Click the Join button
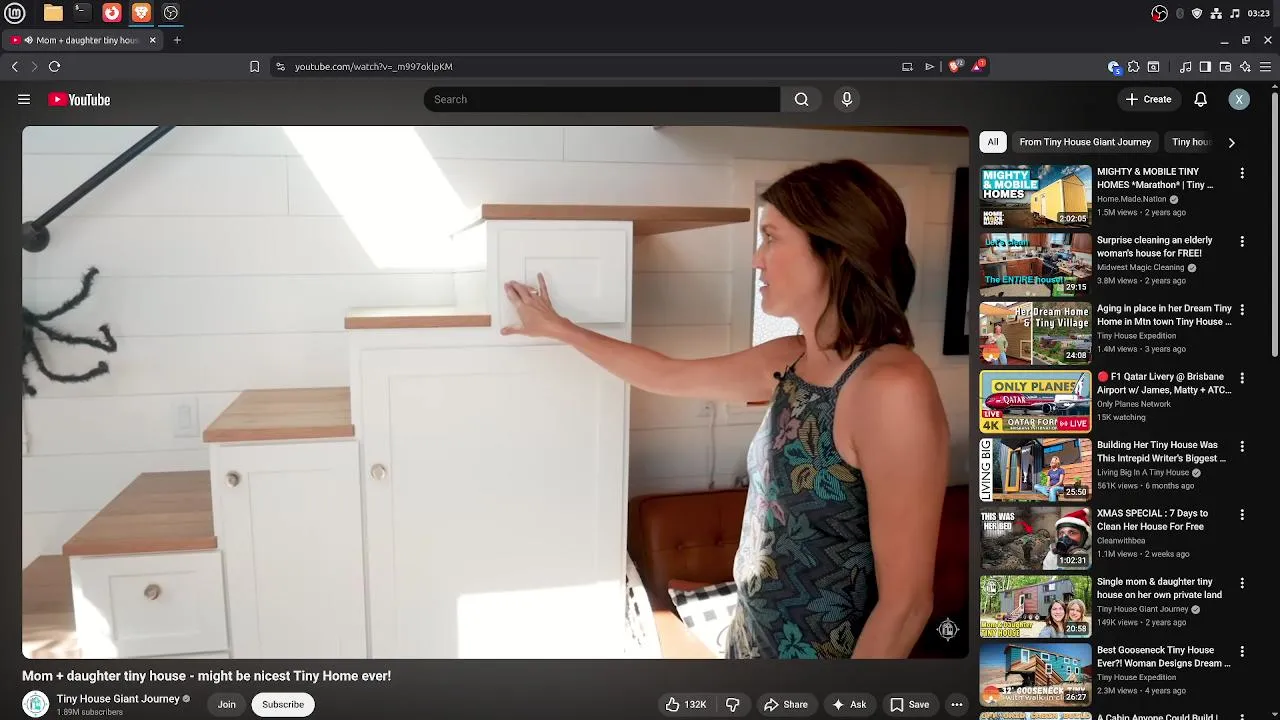Viewport: 1280px width, 720px height. (227, 704)
